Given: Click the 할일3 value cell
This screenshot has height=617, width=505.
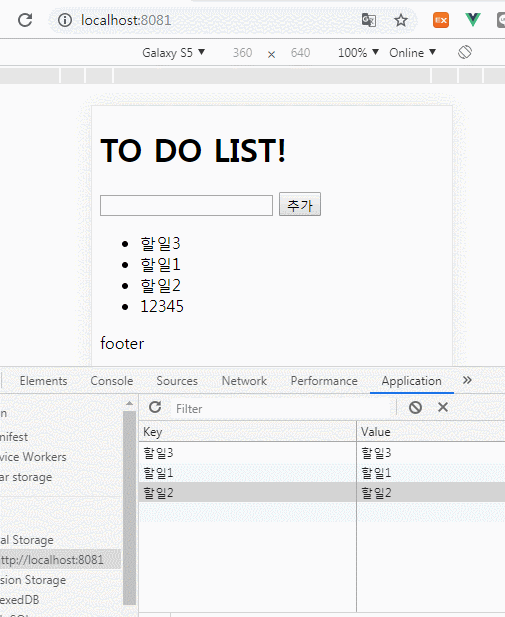Looking at the screenshot, I should (x=431, y=453).
